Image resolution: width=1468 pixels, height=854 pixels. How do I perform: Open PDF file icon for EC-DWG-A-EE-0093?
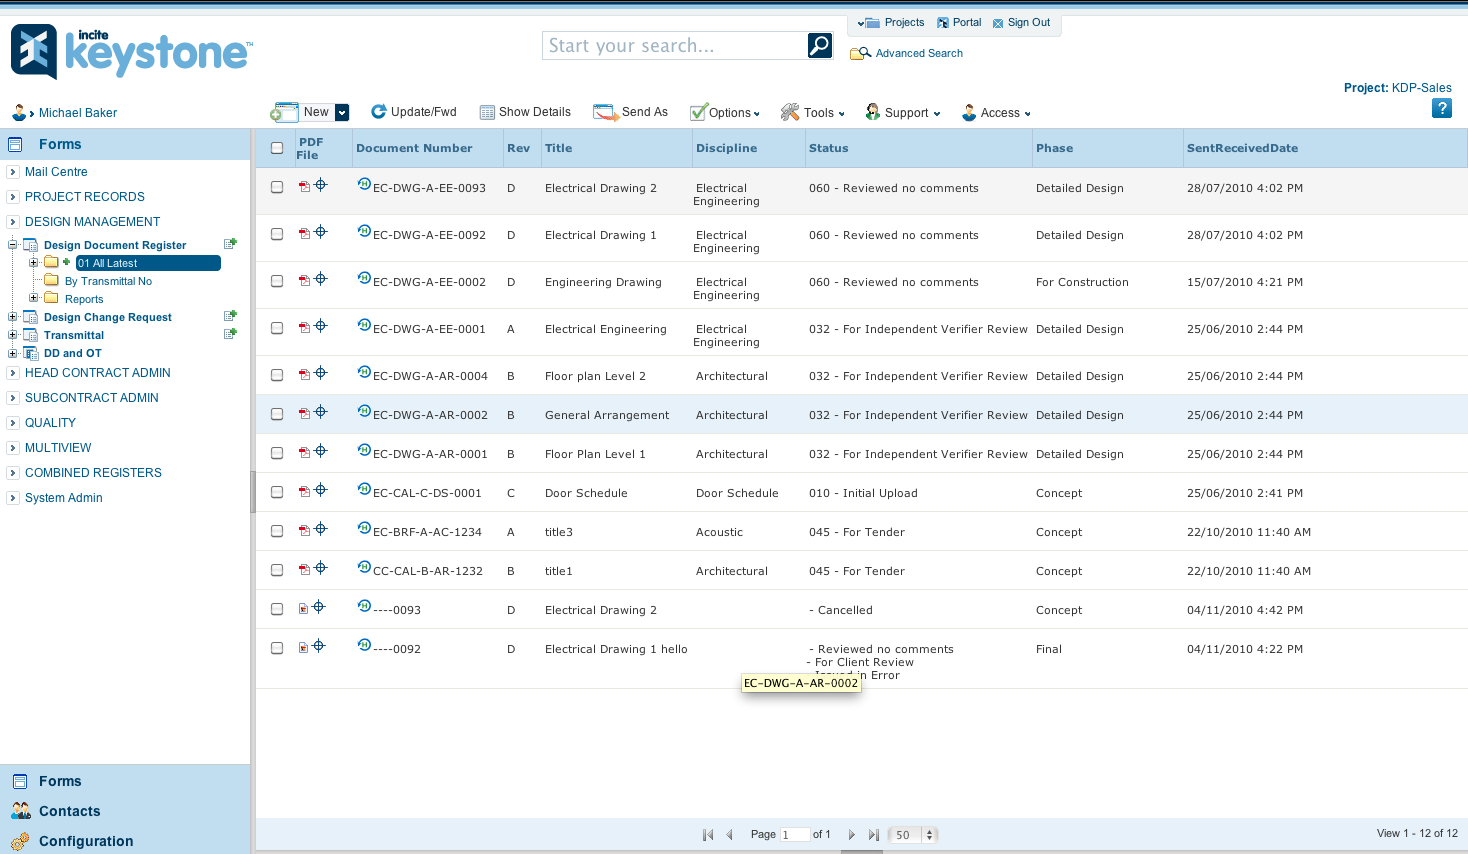tap(304, 187)
